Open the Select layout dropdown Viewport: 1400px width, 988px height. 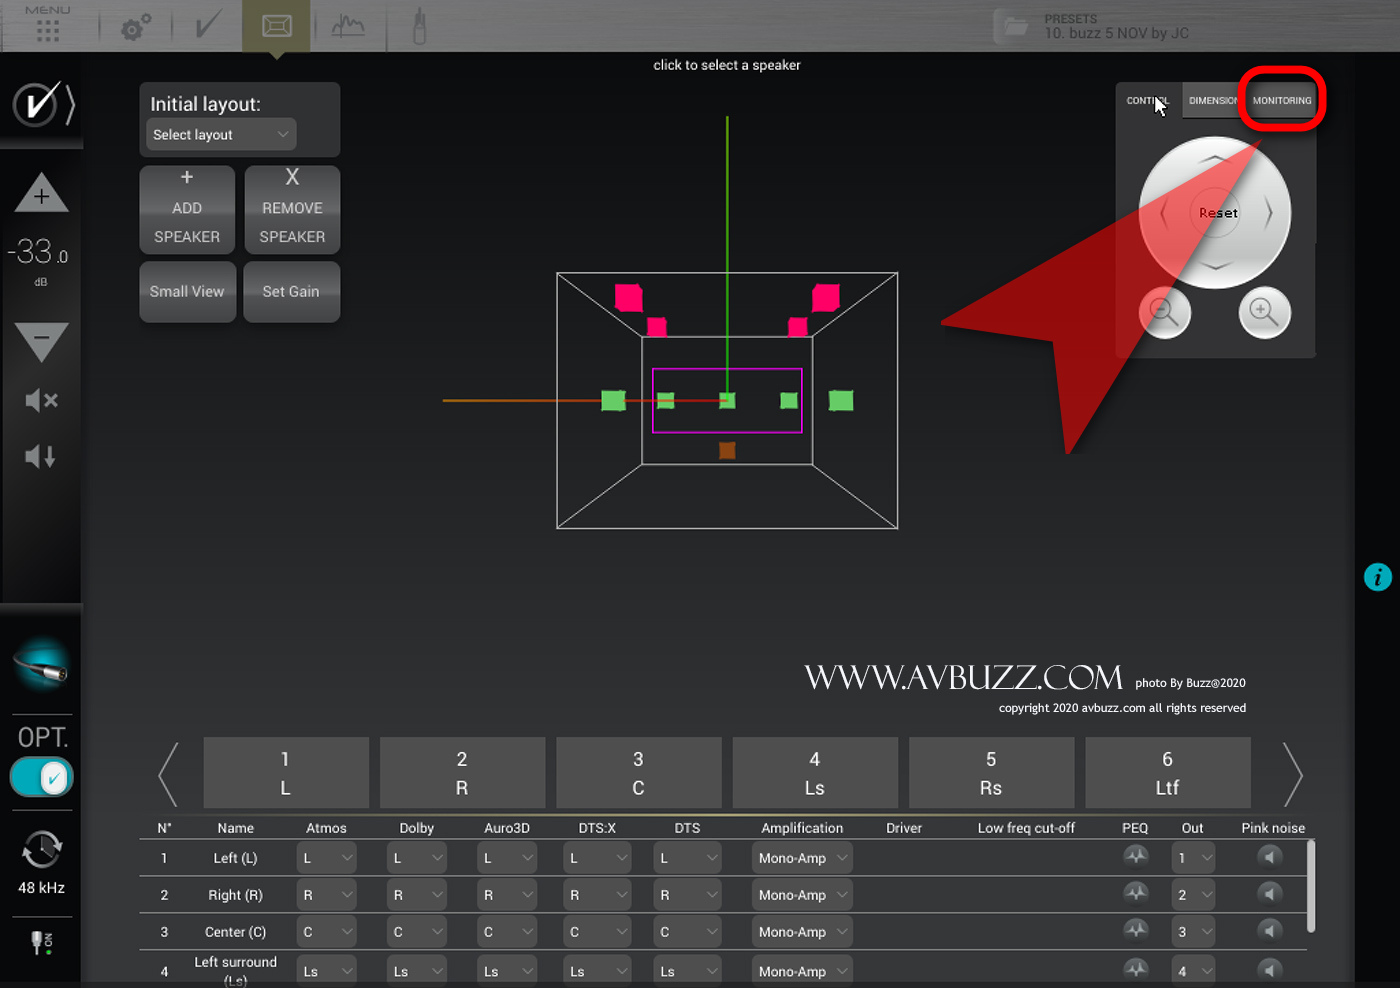pos(221,135)
